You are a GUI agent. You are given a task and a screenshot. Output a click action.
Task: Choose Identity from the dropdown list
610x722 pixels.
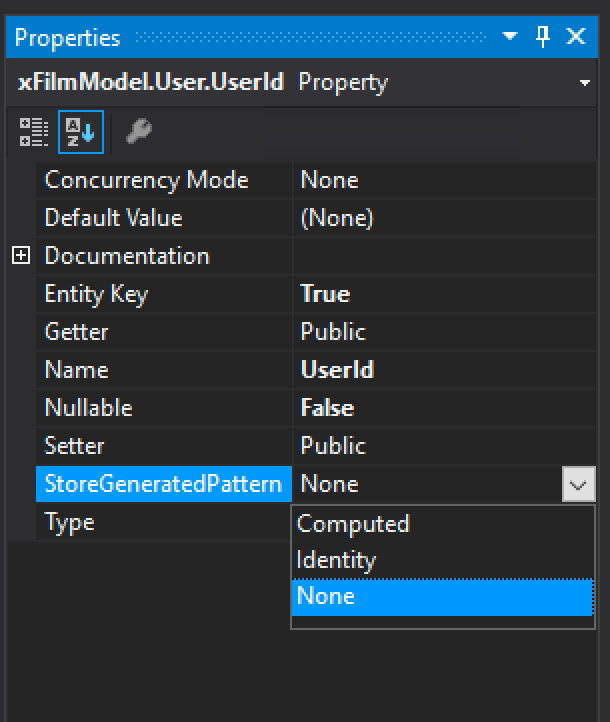(x=336, y=560)
